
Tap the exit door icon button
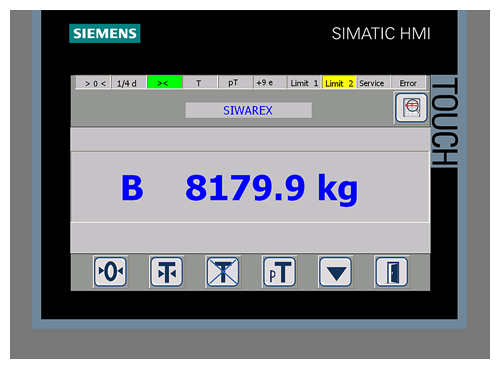[x=392, y=272]
